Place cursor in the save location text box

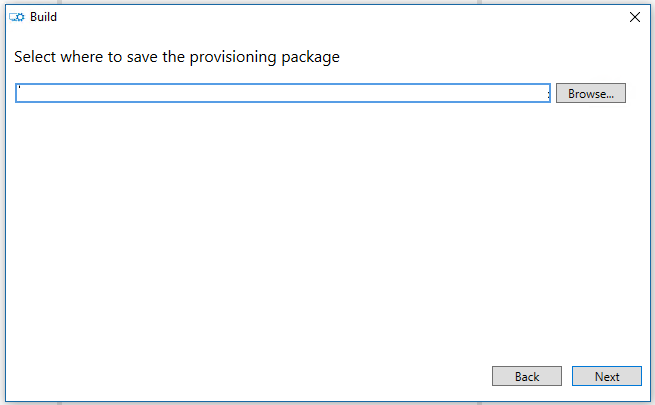coord(283,93)
